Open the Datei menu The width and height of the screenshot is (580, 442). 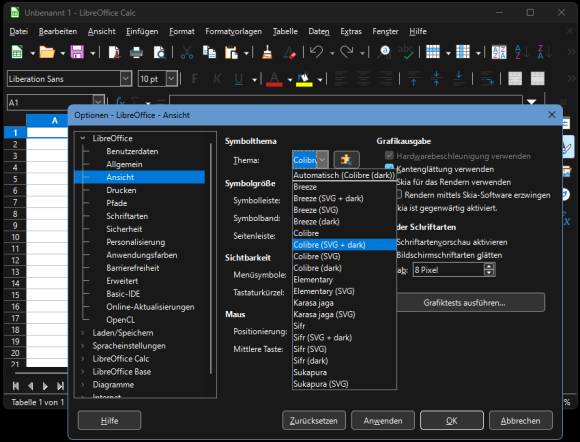pyautogui.click(x=18, y=31)
